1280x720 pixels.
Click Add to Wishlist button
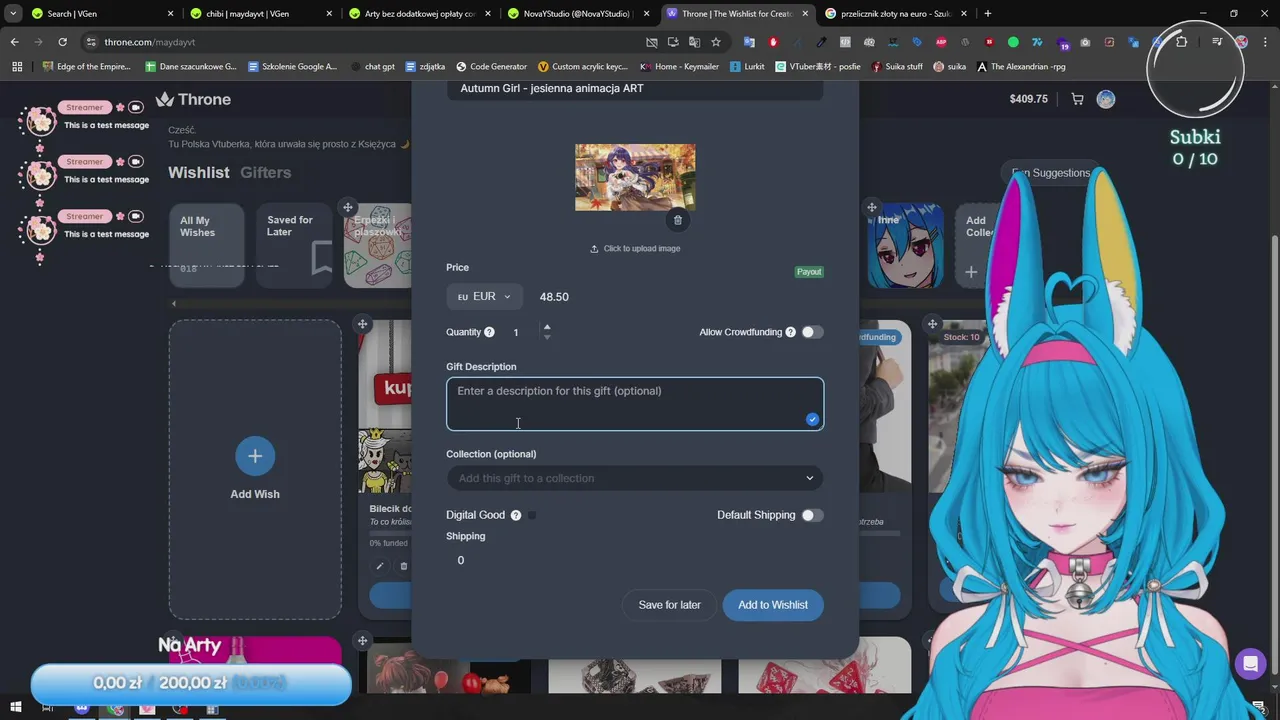pyautogui.click(x=773, y=605)
